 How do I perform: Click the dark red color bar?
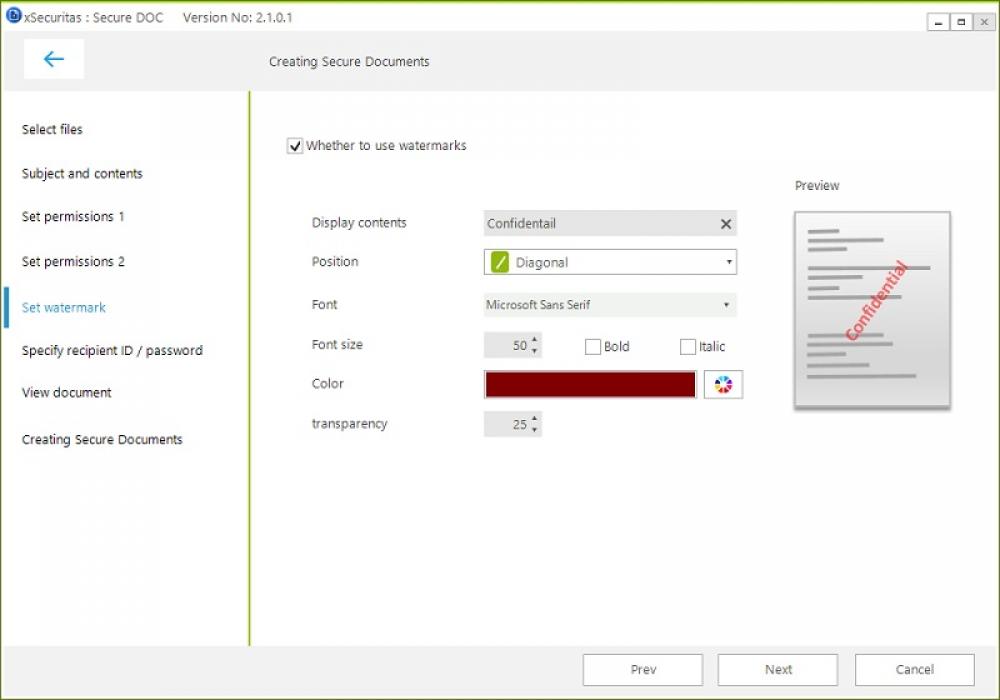[x=589, y=384]
